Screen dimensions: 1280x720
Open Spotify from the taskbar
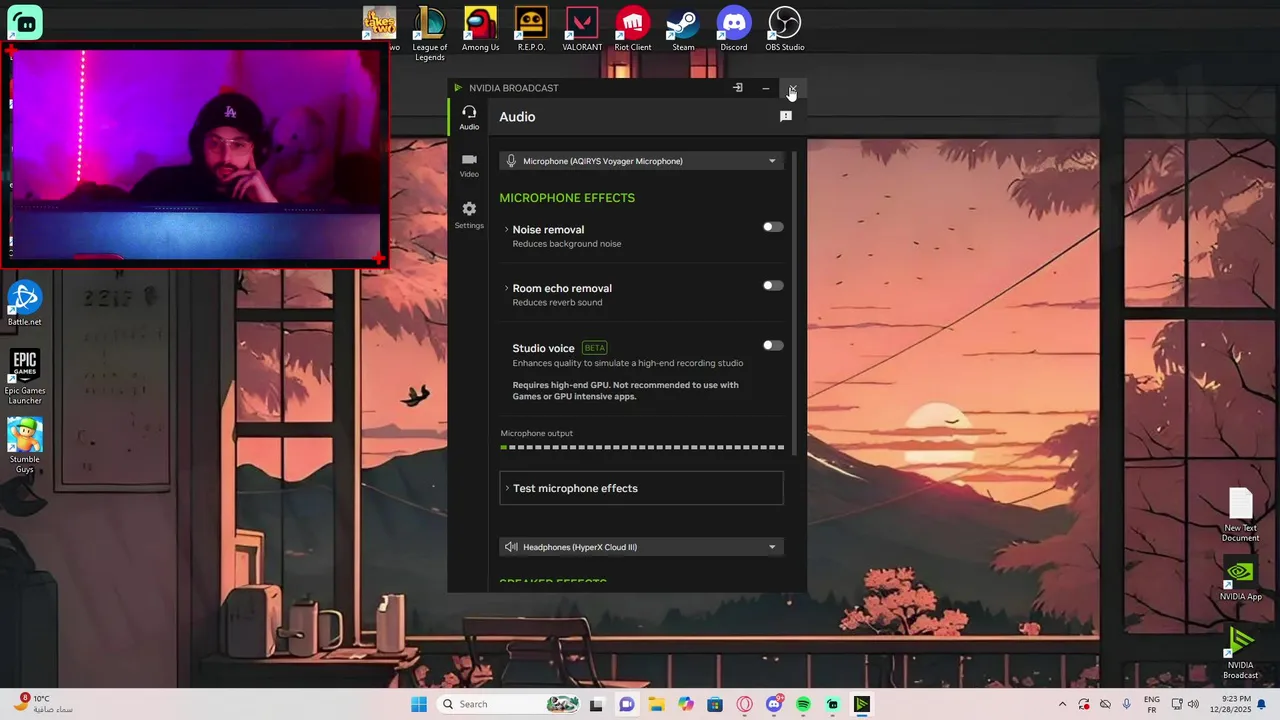point(803,704)
